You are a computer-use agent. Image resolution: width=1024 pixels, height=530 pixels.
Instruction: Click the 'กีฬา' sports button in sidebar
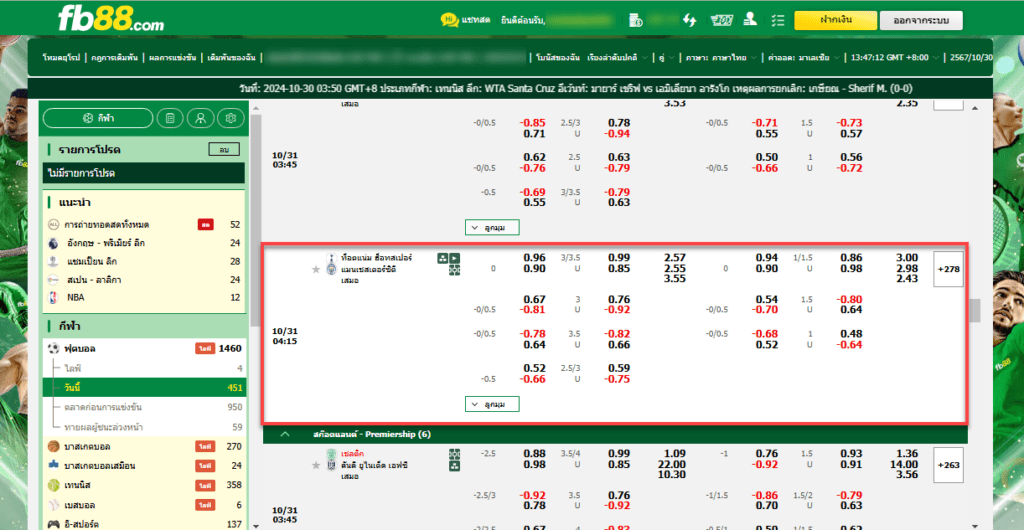tap(98, 118)
